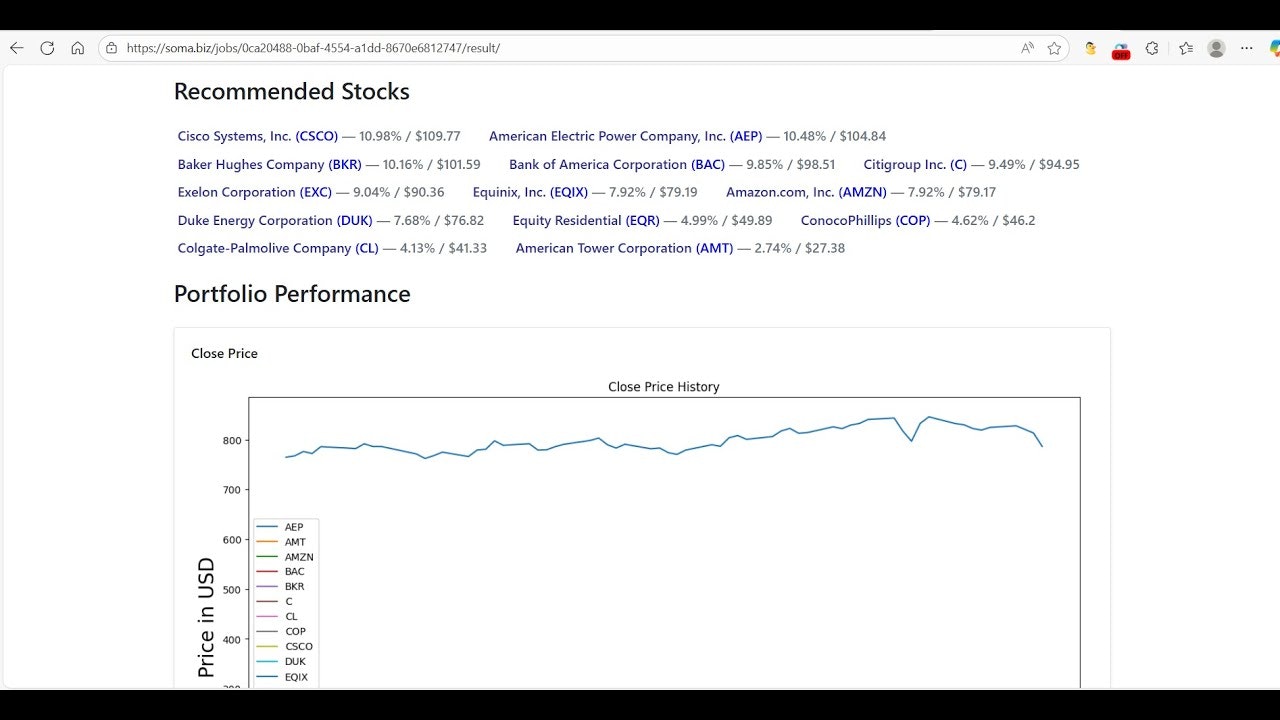Click the DuckDuckGo extension icon

pyautogui.click(x=1090, y=47)
